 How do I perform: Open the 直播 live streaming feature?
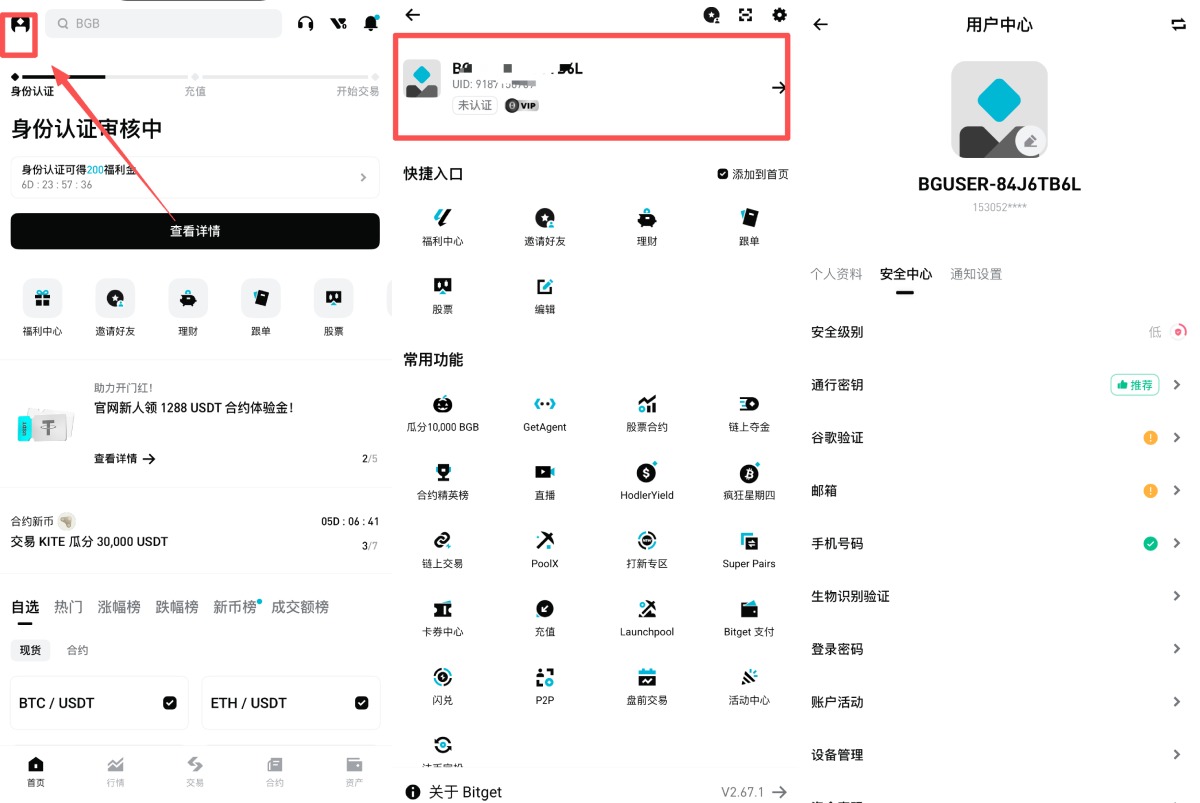[544, 471]
